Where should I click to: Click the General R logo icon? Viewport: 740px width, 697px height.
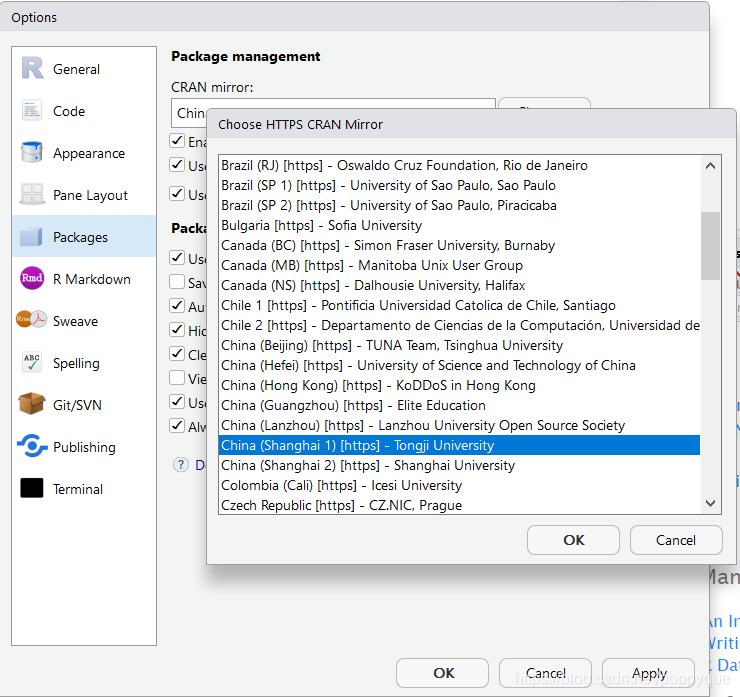[32, 68]
